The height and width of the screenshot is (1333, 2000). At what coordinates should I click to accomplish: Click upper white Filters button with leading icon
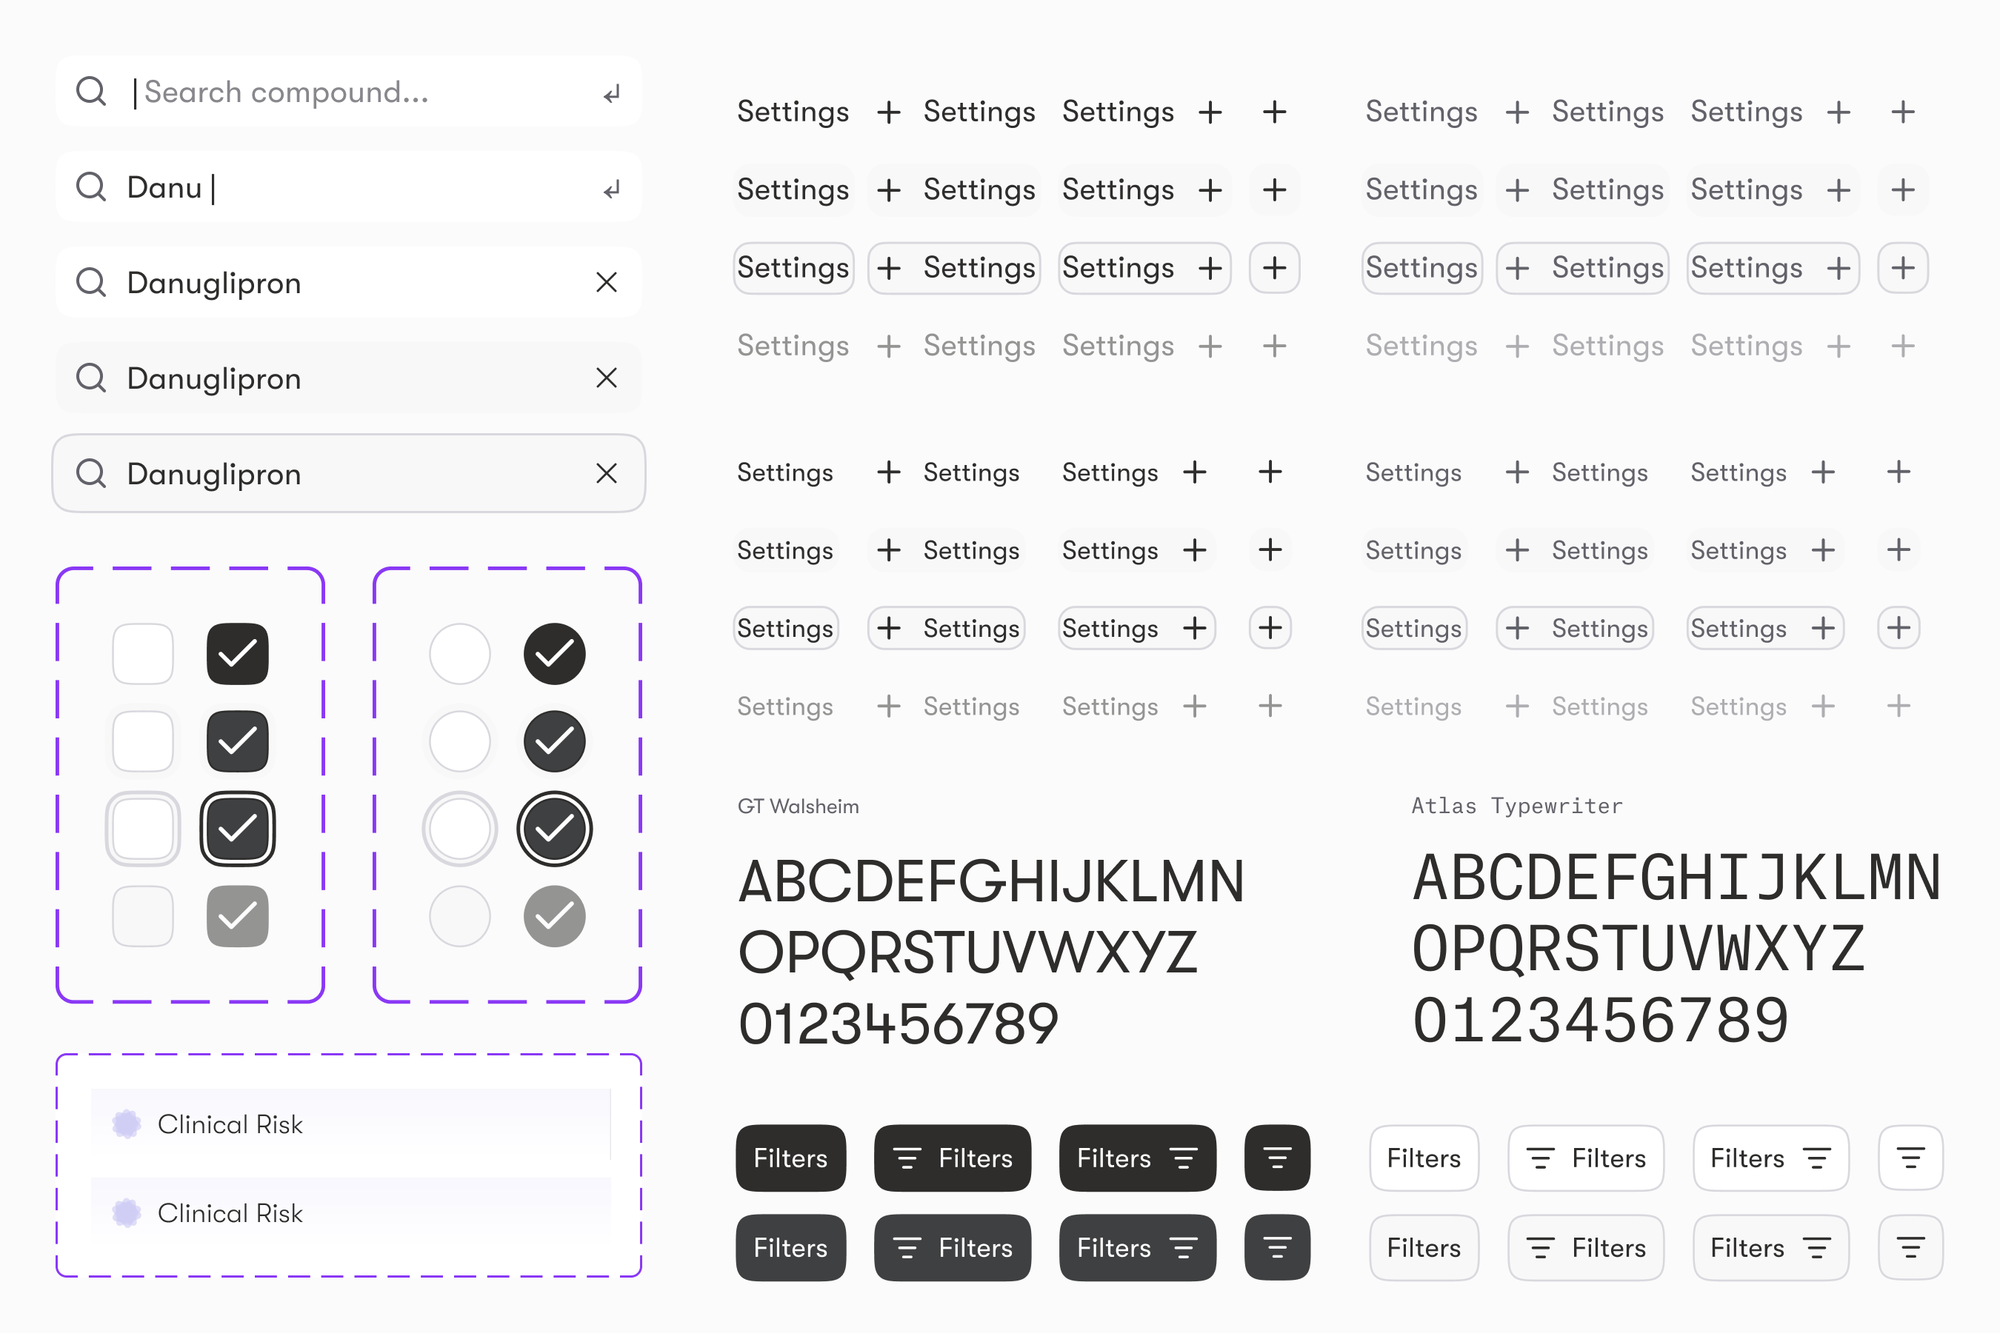[1586, 1158]
